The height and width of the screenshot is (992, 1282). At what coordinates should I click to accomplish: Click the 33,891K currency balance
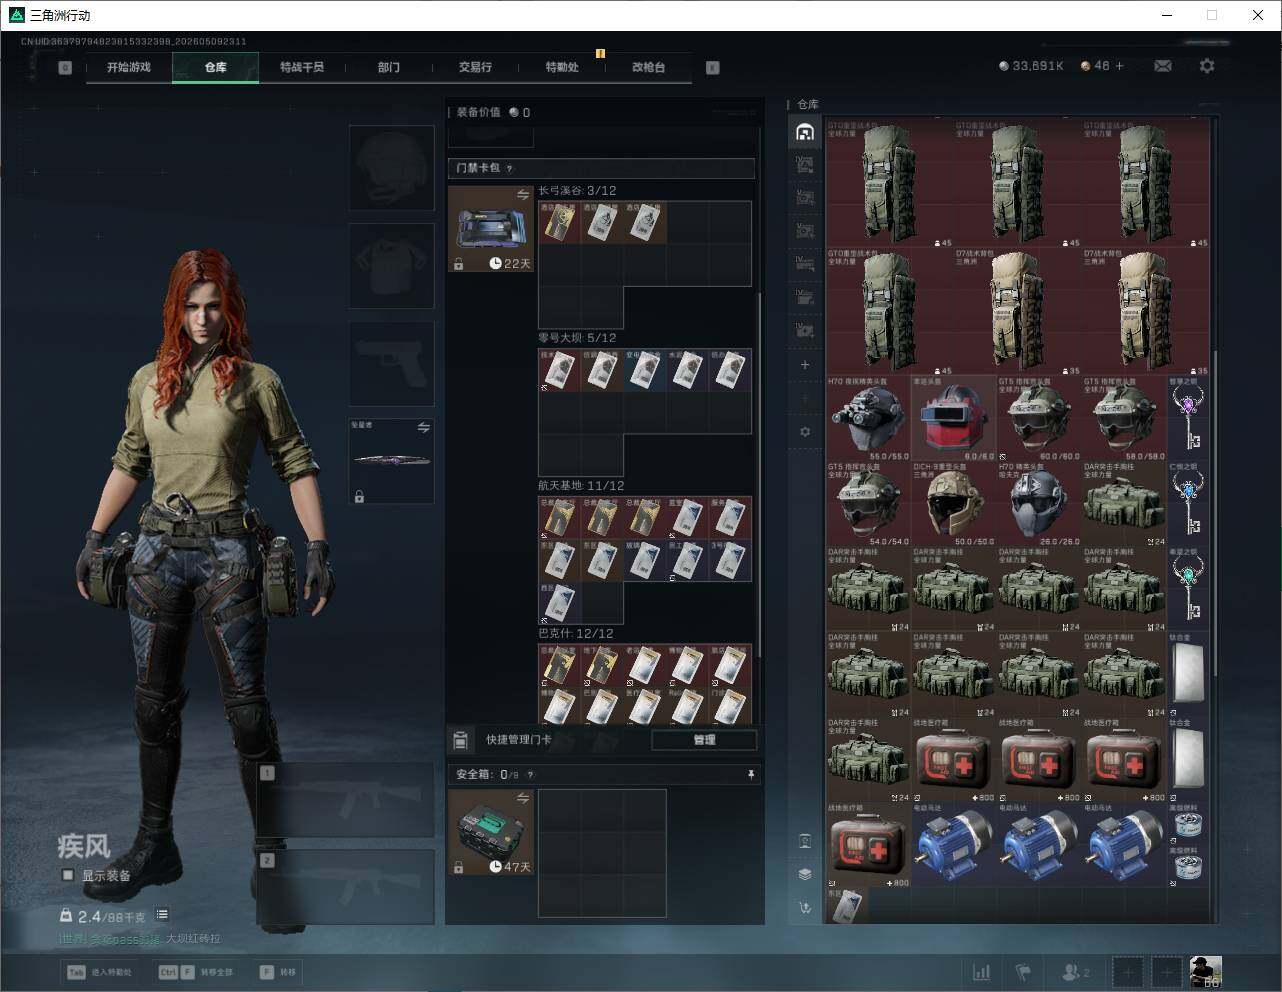coord(1030,66)
